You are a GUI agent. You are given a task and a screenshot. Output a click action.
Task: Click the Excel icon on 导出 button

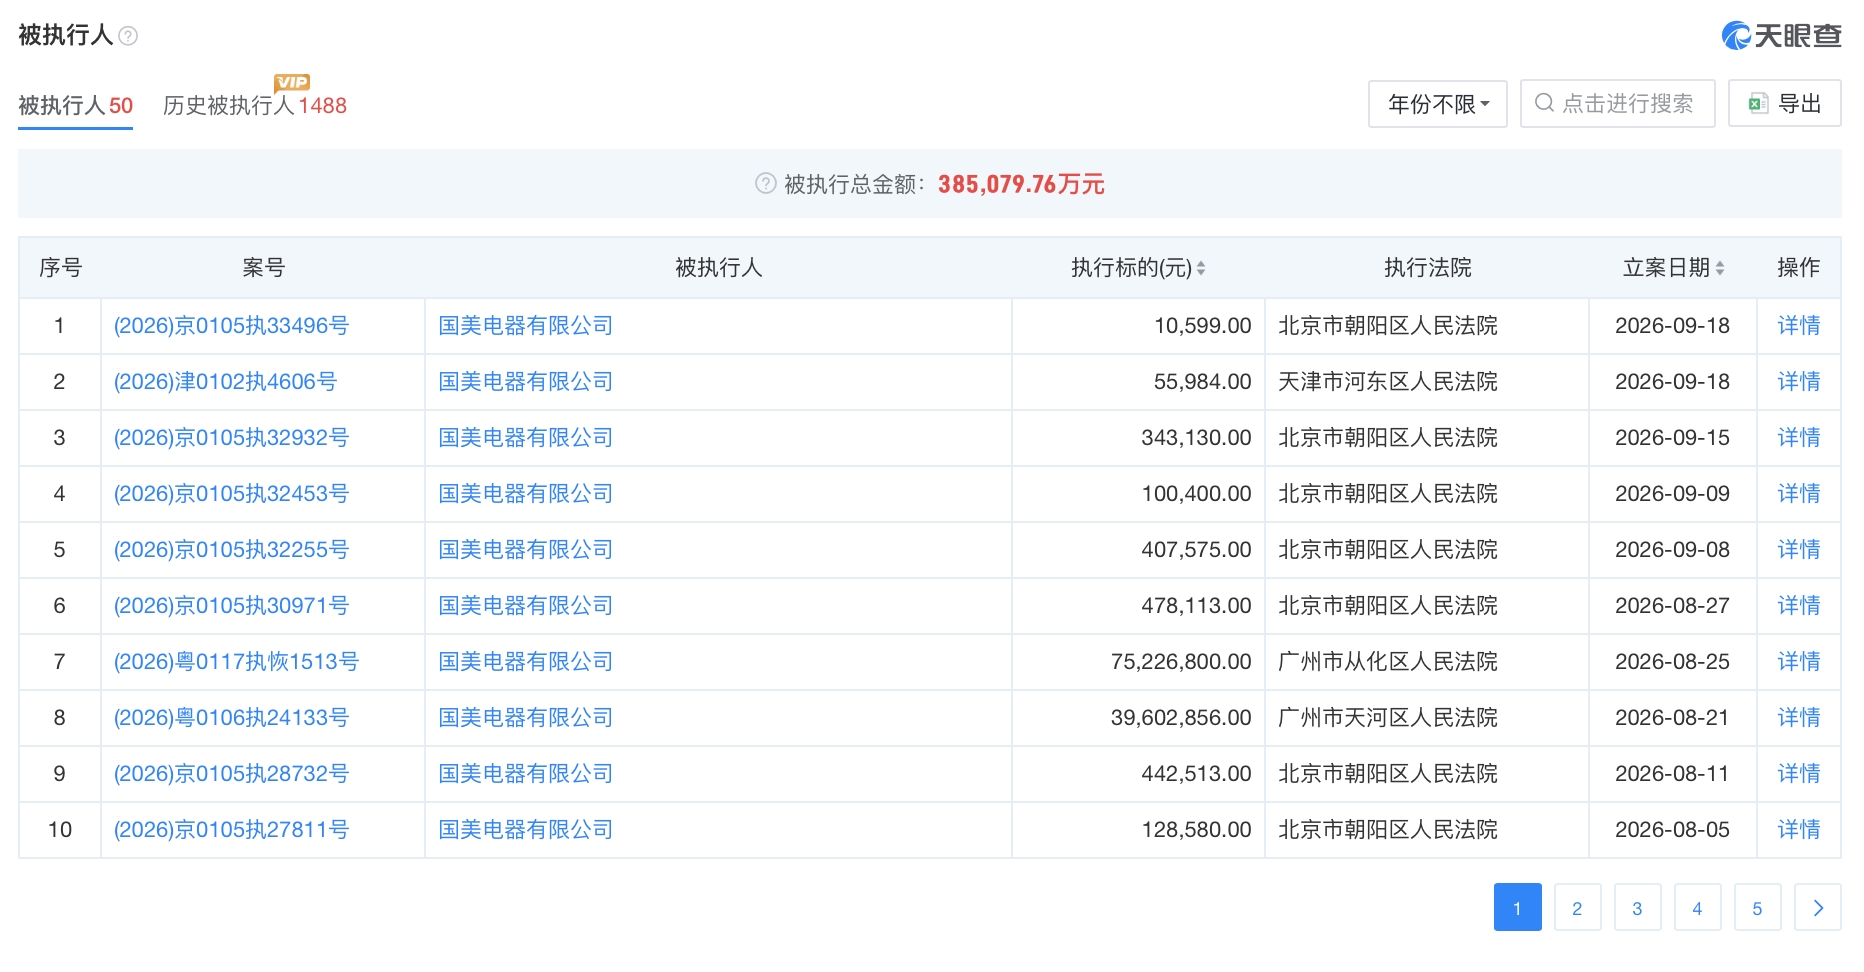coord(1758,104)
